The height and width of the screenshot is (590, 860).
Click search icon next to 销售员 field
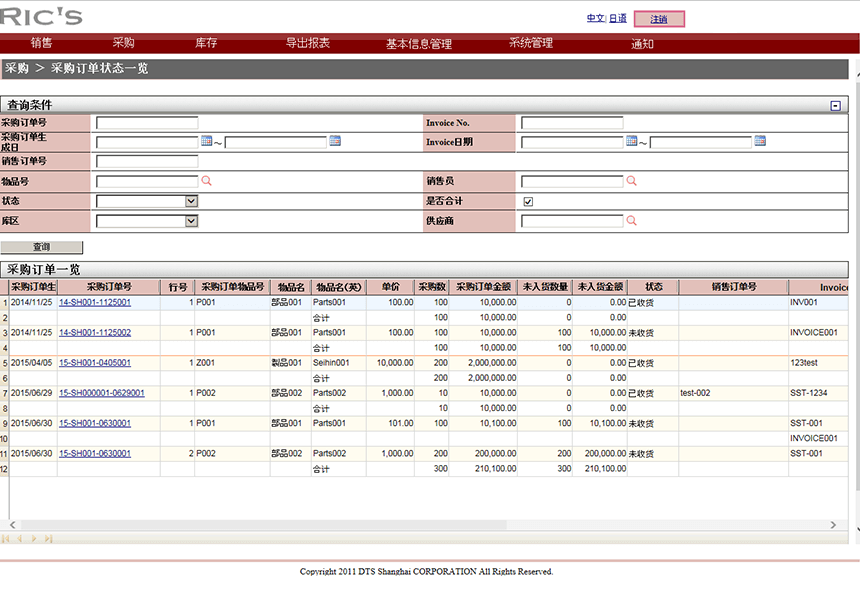click(631, 181)
